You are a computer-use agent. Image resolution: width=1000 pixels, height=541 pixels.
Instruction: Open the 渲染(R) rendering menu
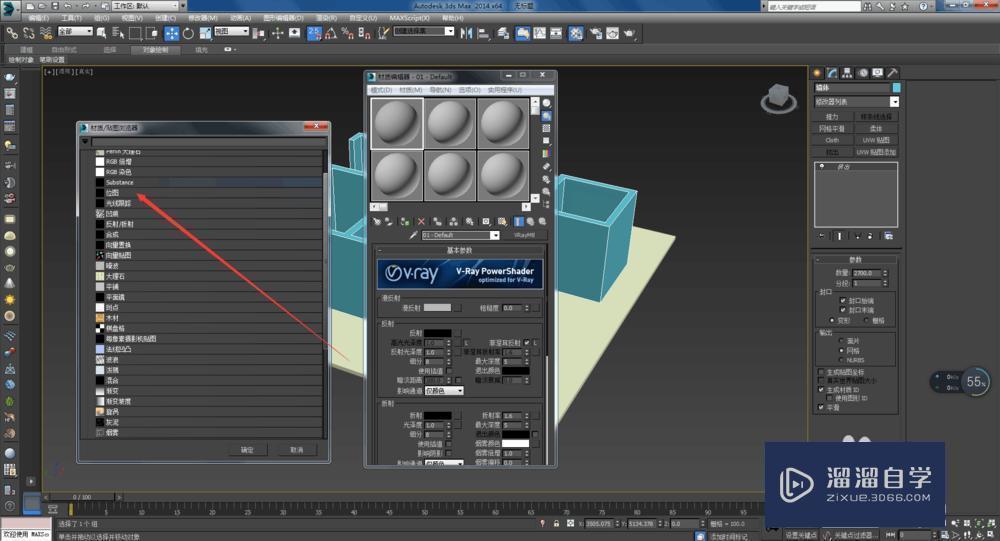click(326, 19)
